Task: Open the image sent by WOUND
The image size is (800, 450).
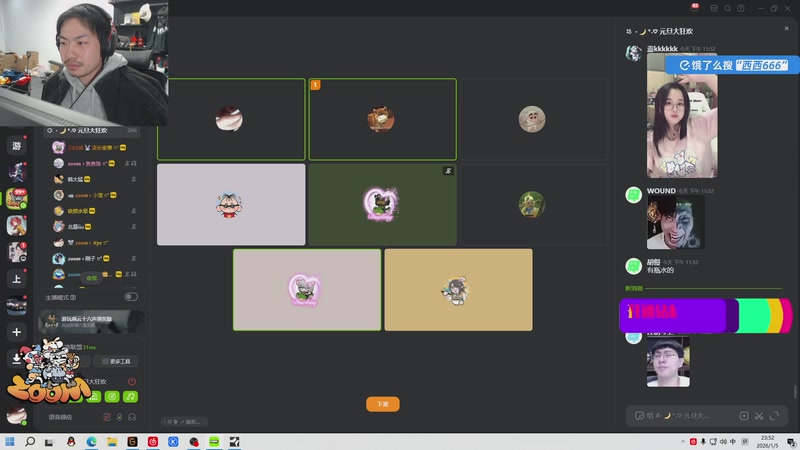Action: tap(676, 222)
